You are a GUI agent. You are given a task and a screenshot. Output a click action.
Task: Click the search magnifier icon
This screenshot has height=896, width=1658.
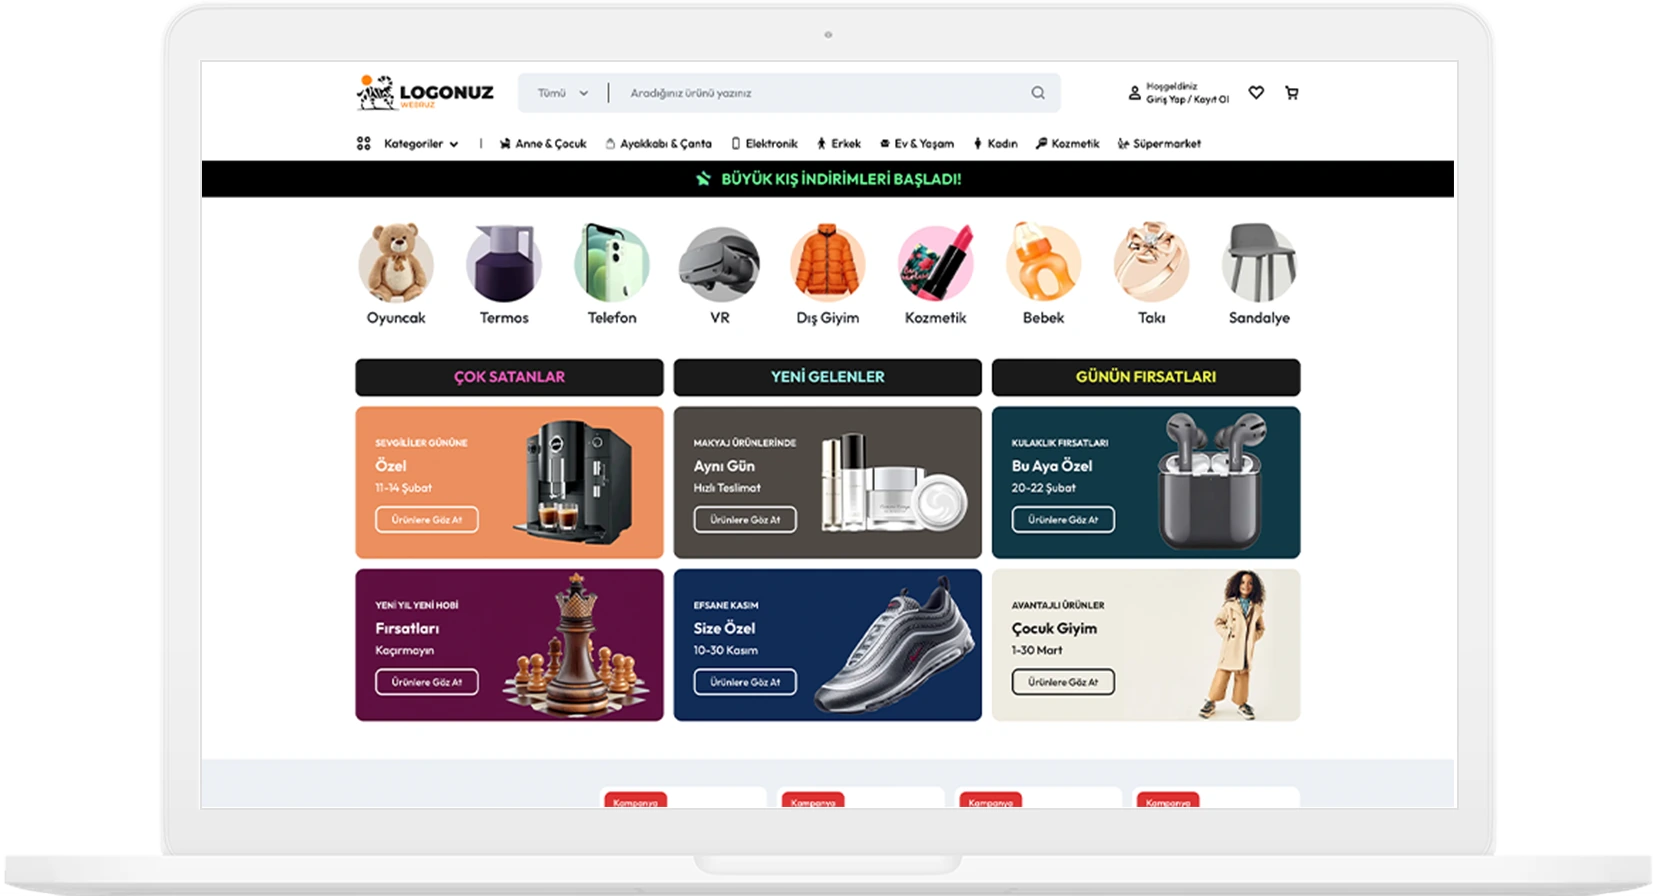tap(1038, 93)
